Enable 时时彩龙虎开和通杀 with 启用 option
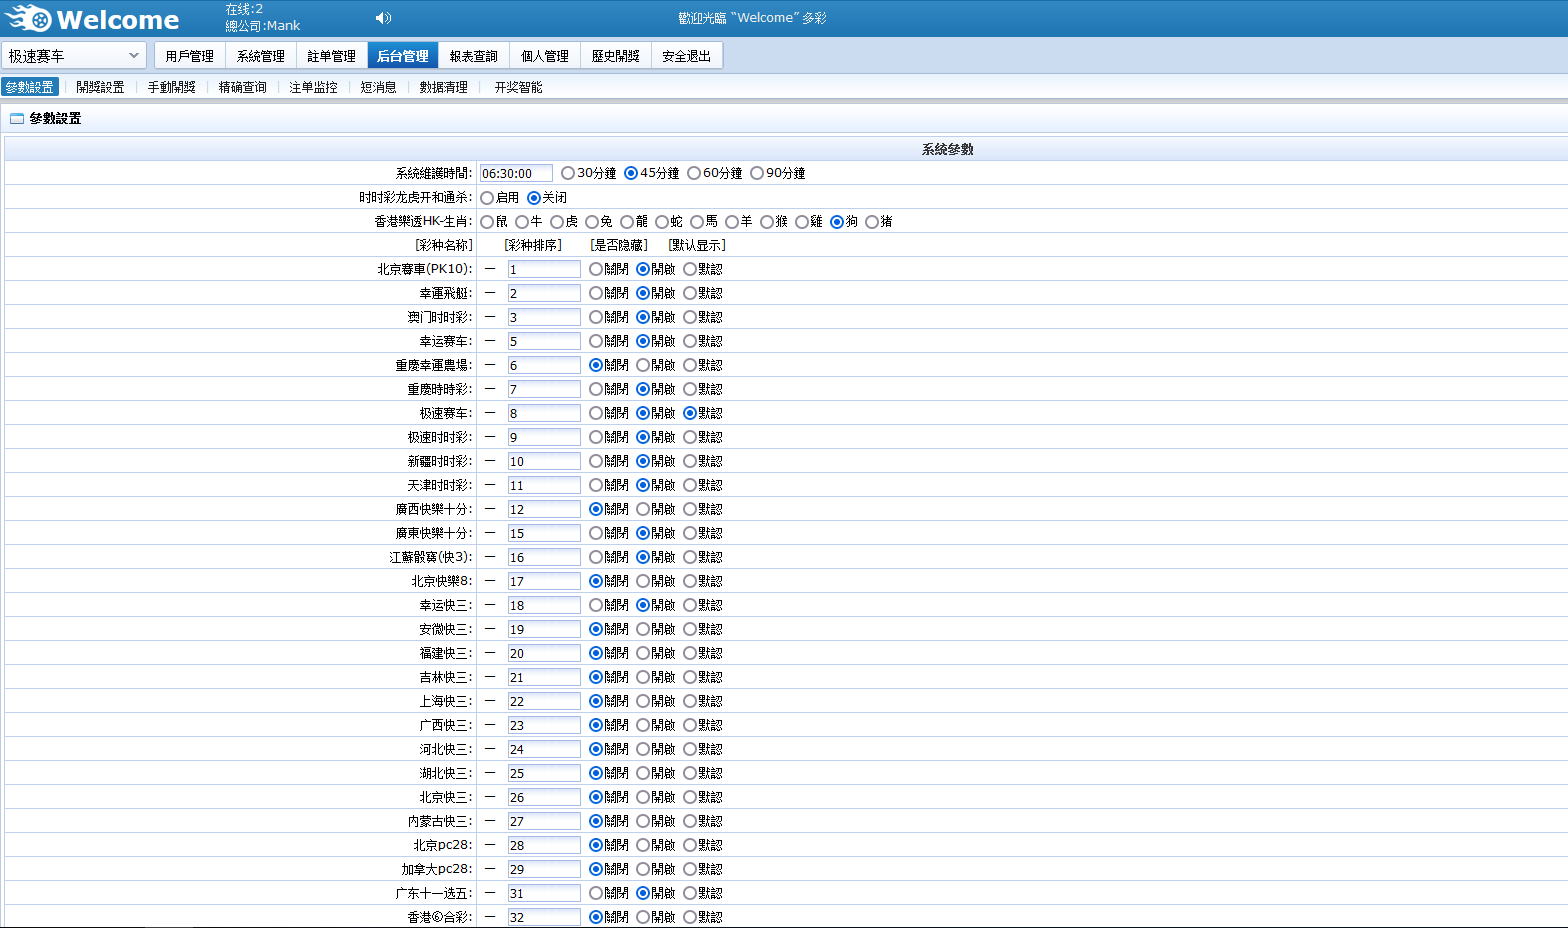This screenshot has width=1568, height=928. pos(487,198)
